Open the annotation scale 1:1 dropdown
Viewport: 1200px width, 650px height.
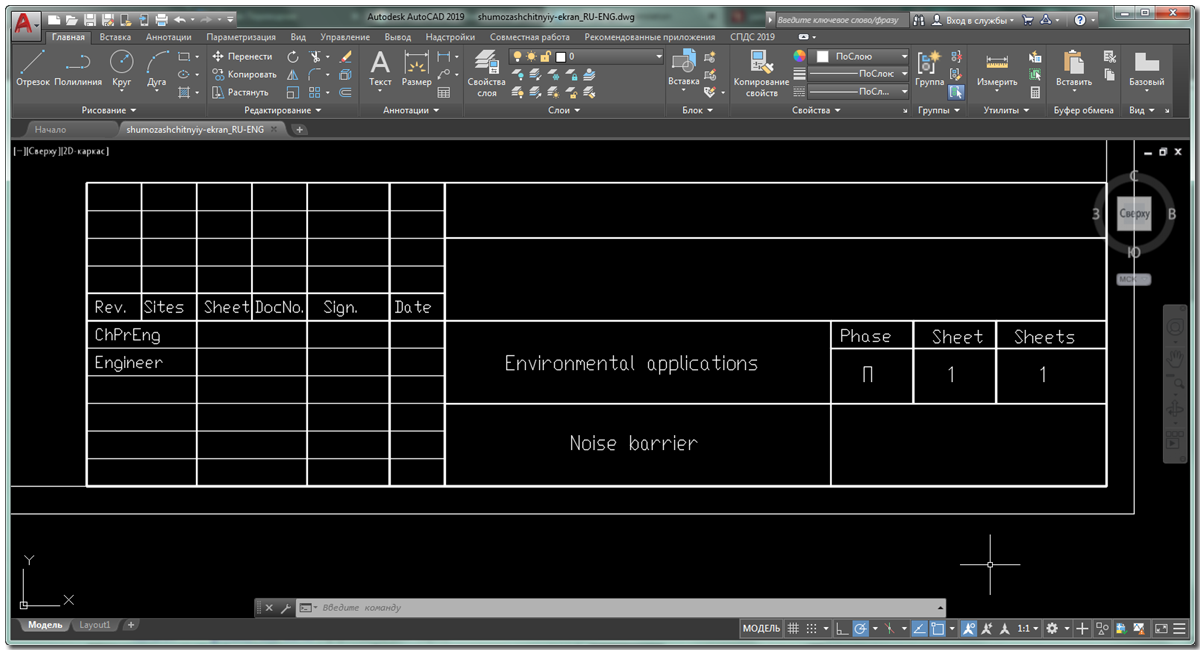click(x=1027, y=629)
